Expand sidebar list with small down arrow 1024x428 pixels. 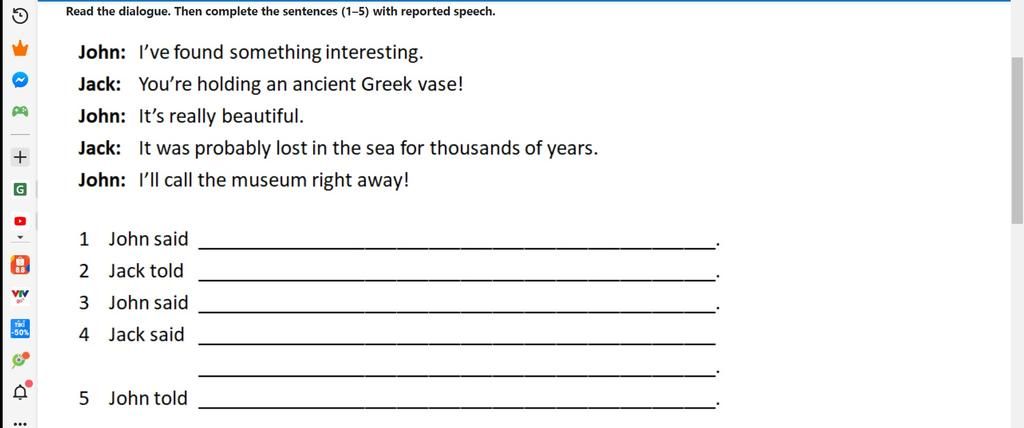pyautogui.click(x=21, y=238)
